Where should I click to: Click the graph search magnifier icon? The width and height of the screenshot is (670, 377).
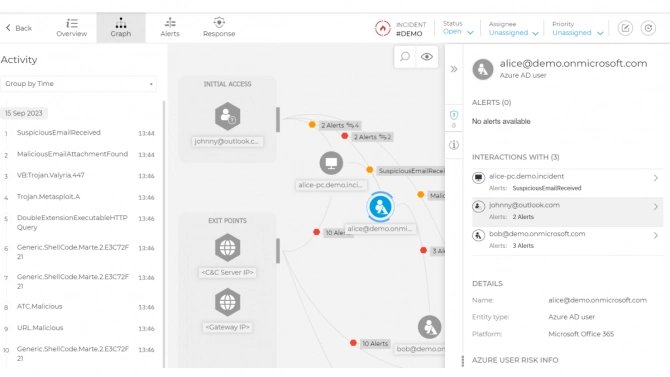click(x=405, y=57)
